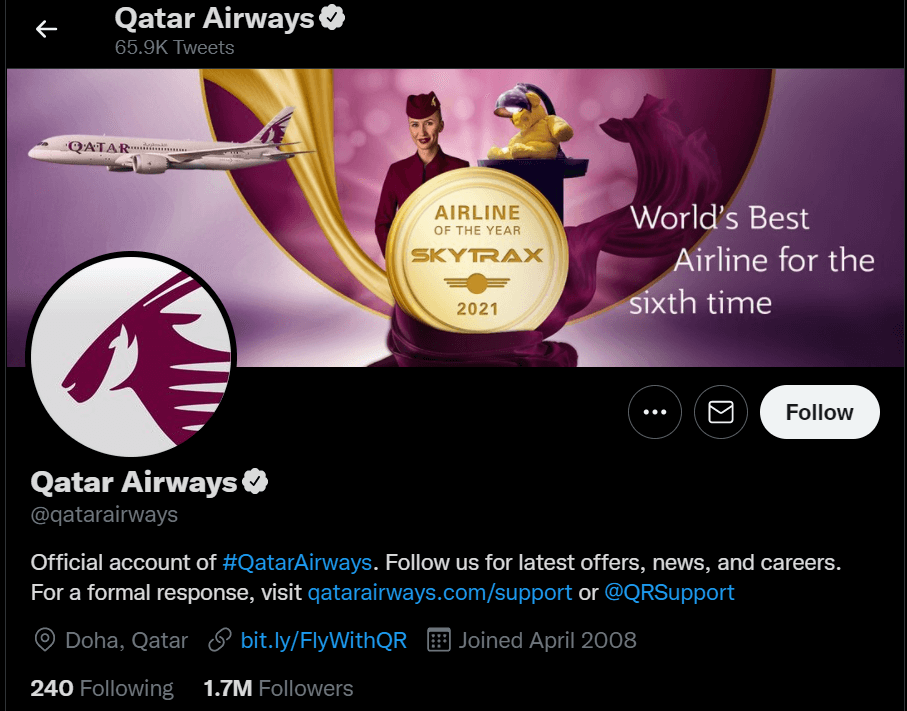View the 1.7M Followers list
The height and width of the screenshot is (711, 907).
click(x=278, y=688)
